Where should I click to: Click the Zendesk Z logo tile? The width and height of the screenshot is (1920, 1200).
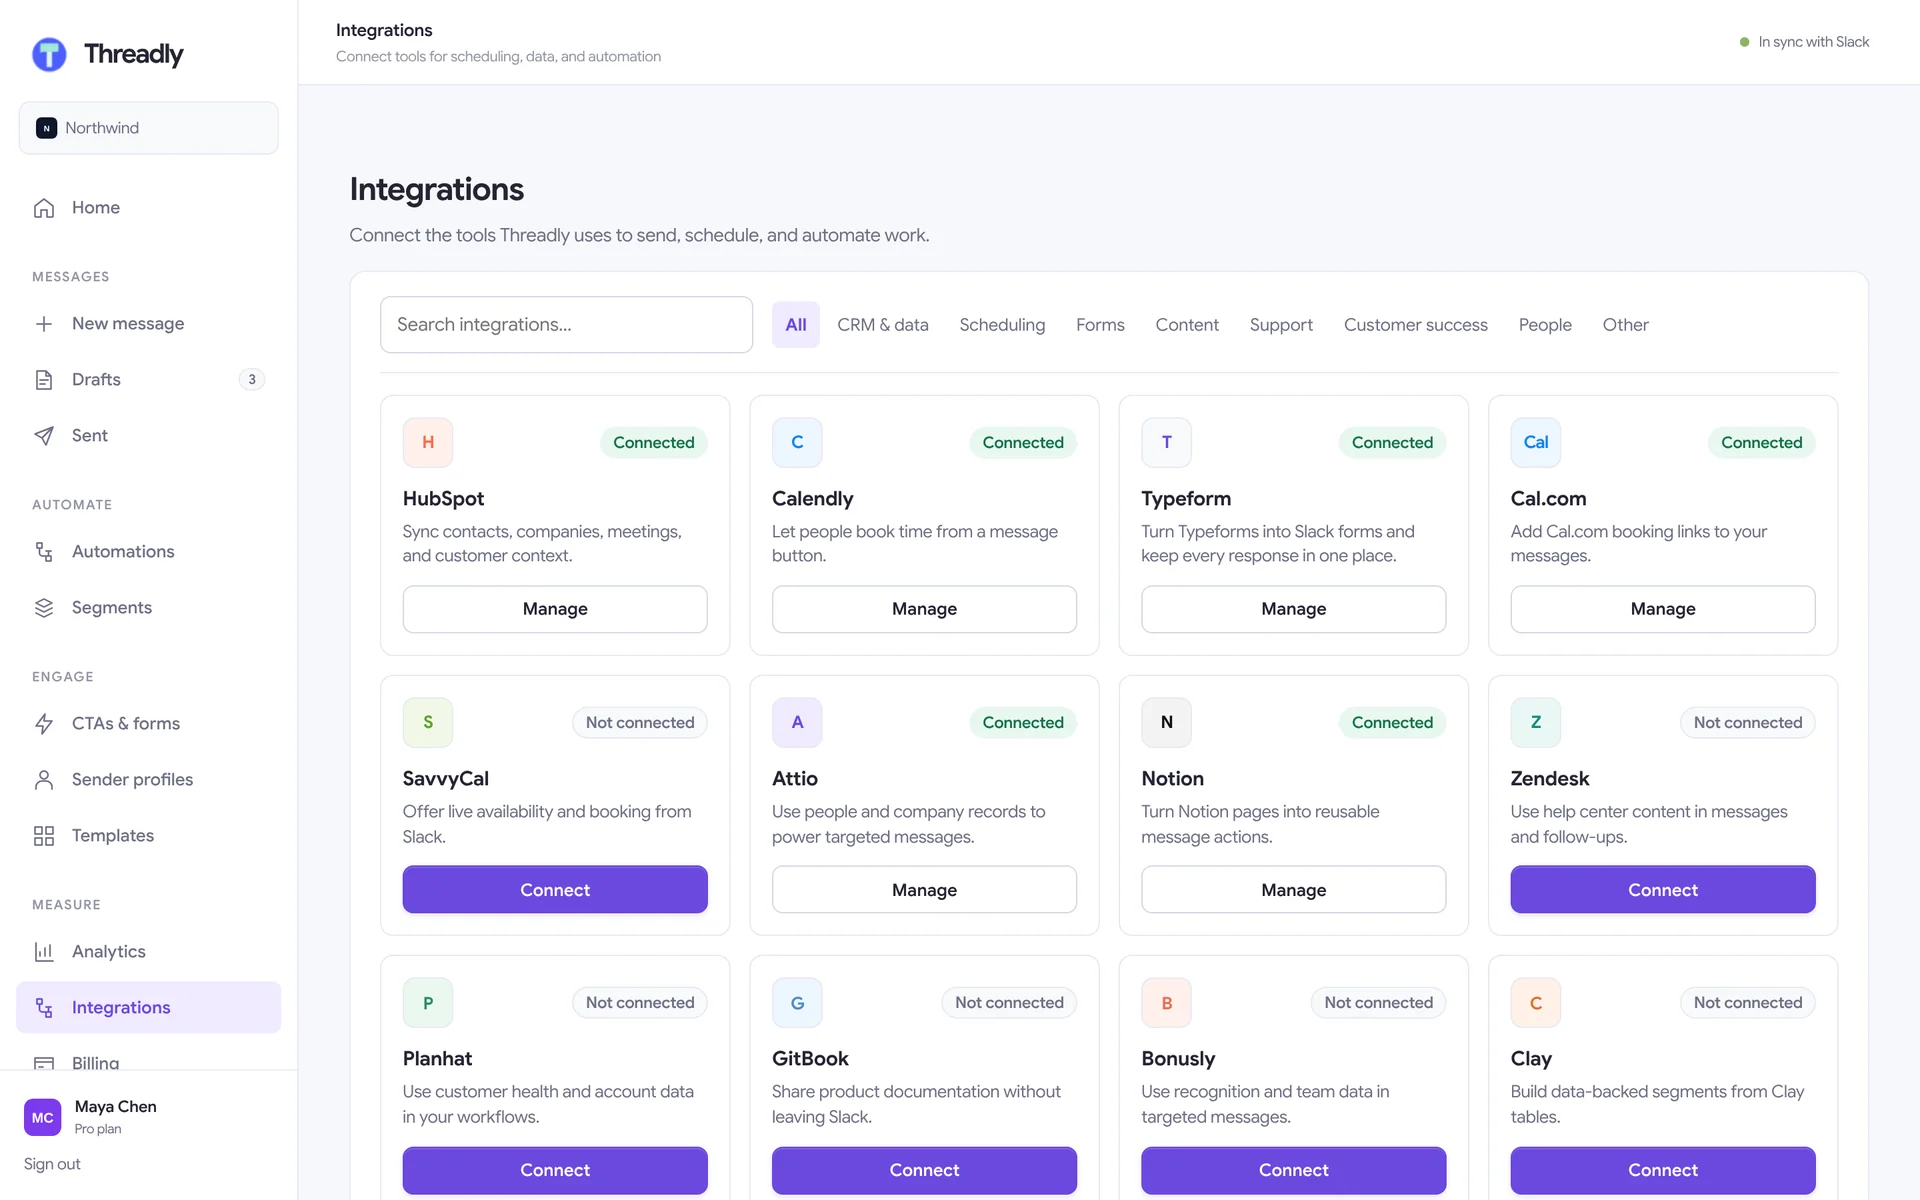point(1536,722)
